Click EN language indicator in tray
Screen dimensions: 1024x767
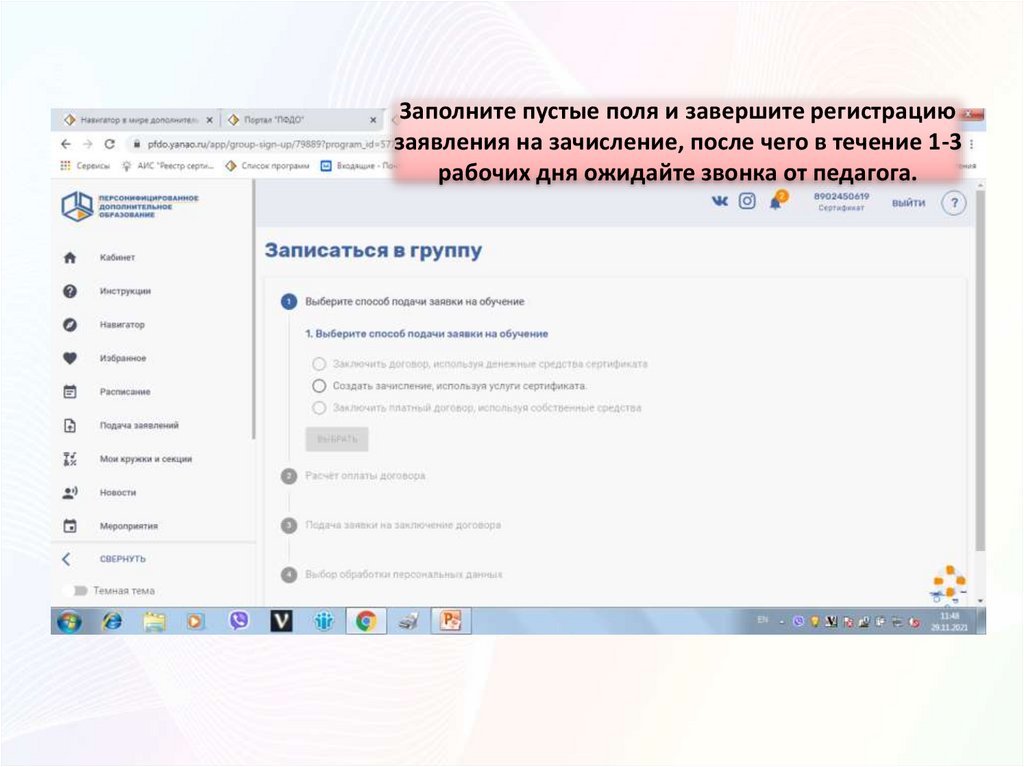tap(763, 619)
